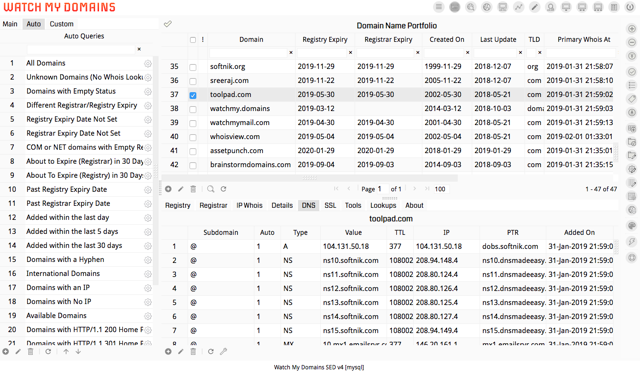Clear the Auto Queries search with x button
Screen dimensions: 640x373
click(139, 49)
